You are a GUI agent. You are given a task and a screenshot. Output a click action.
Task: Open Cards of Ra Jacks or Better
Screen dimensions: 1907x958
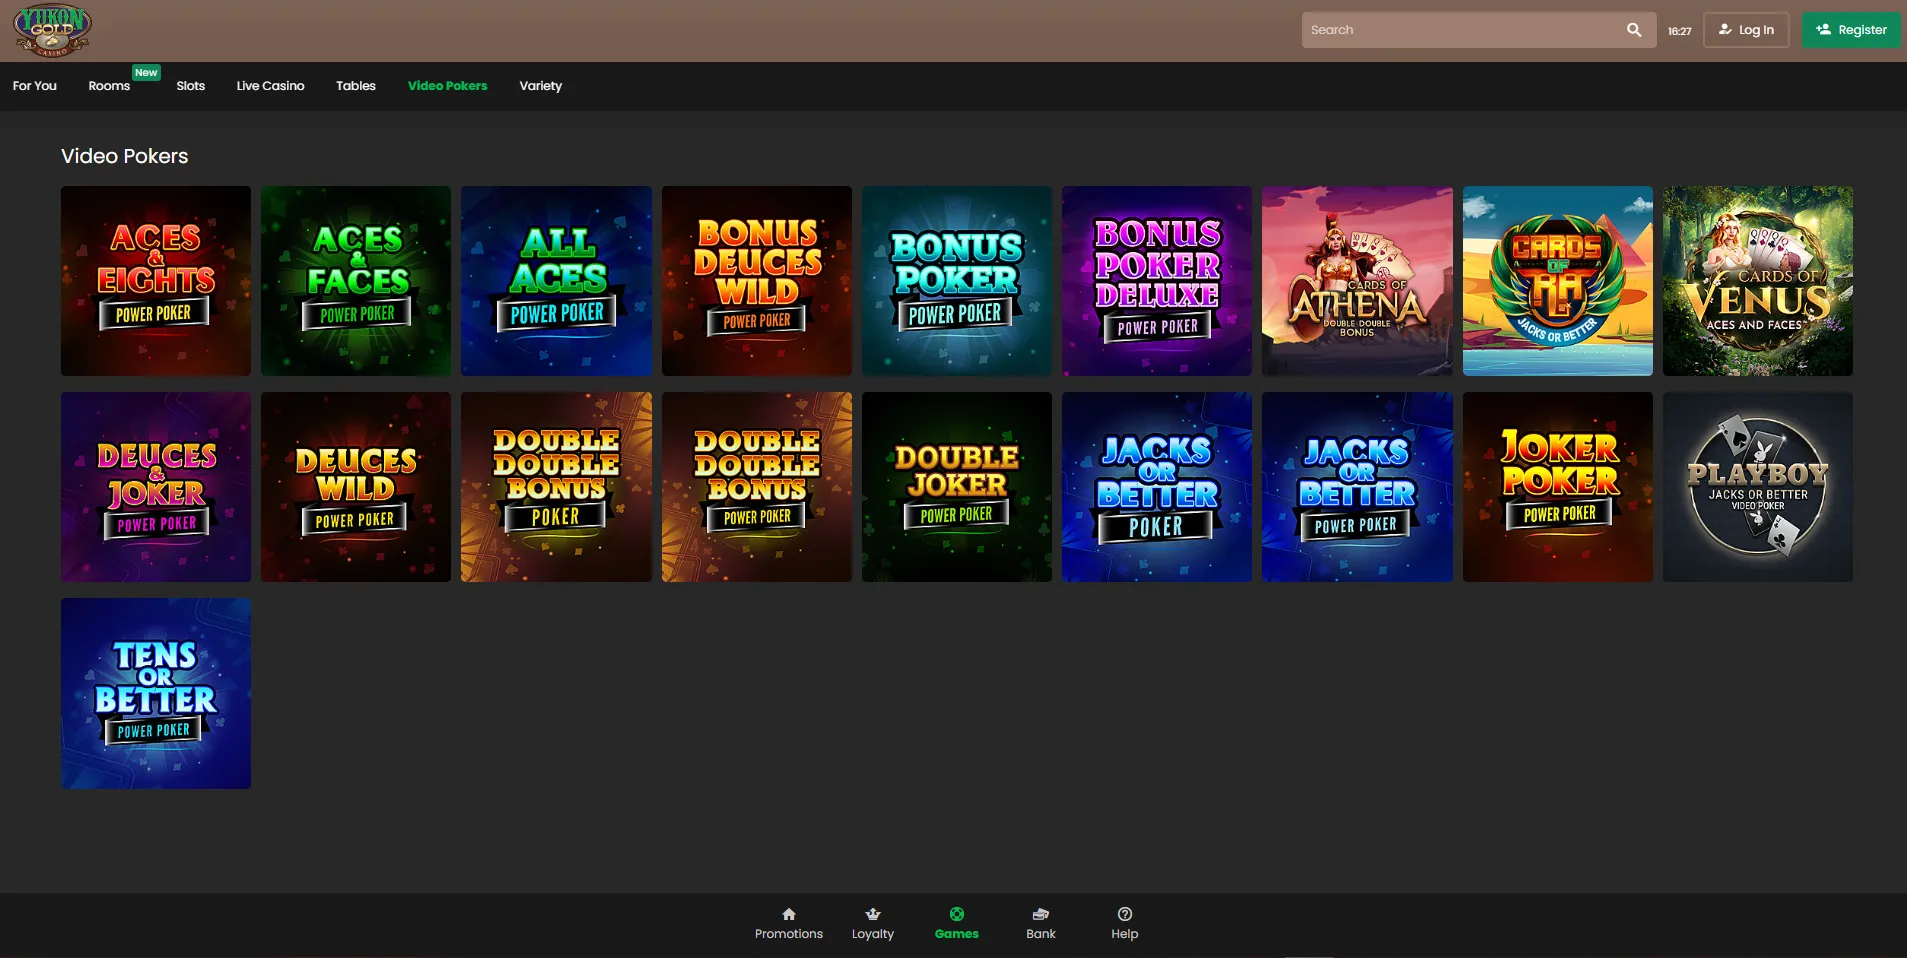[x=1558, y=281]
